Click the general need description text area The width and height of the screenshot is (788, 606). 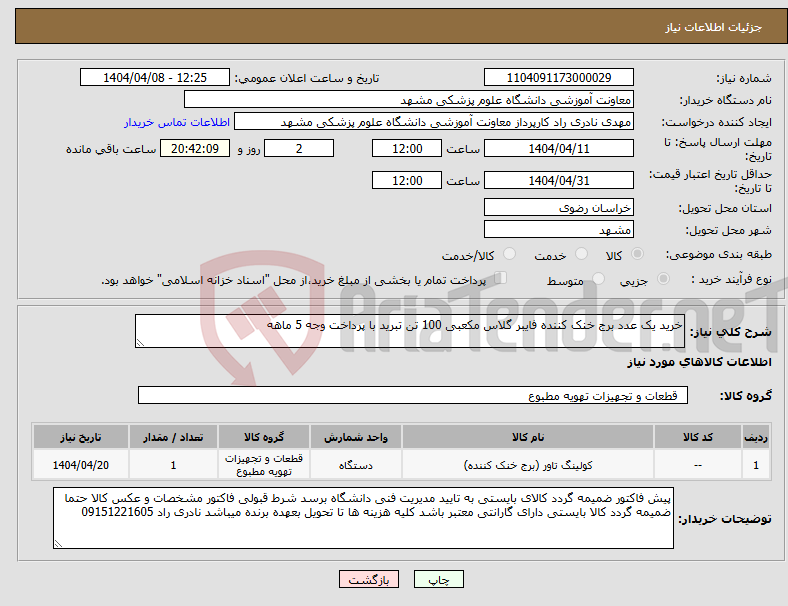pyautogui.click(x=410, y=331)
